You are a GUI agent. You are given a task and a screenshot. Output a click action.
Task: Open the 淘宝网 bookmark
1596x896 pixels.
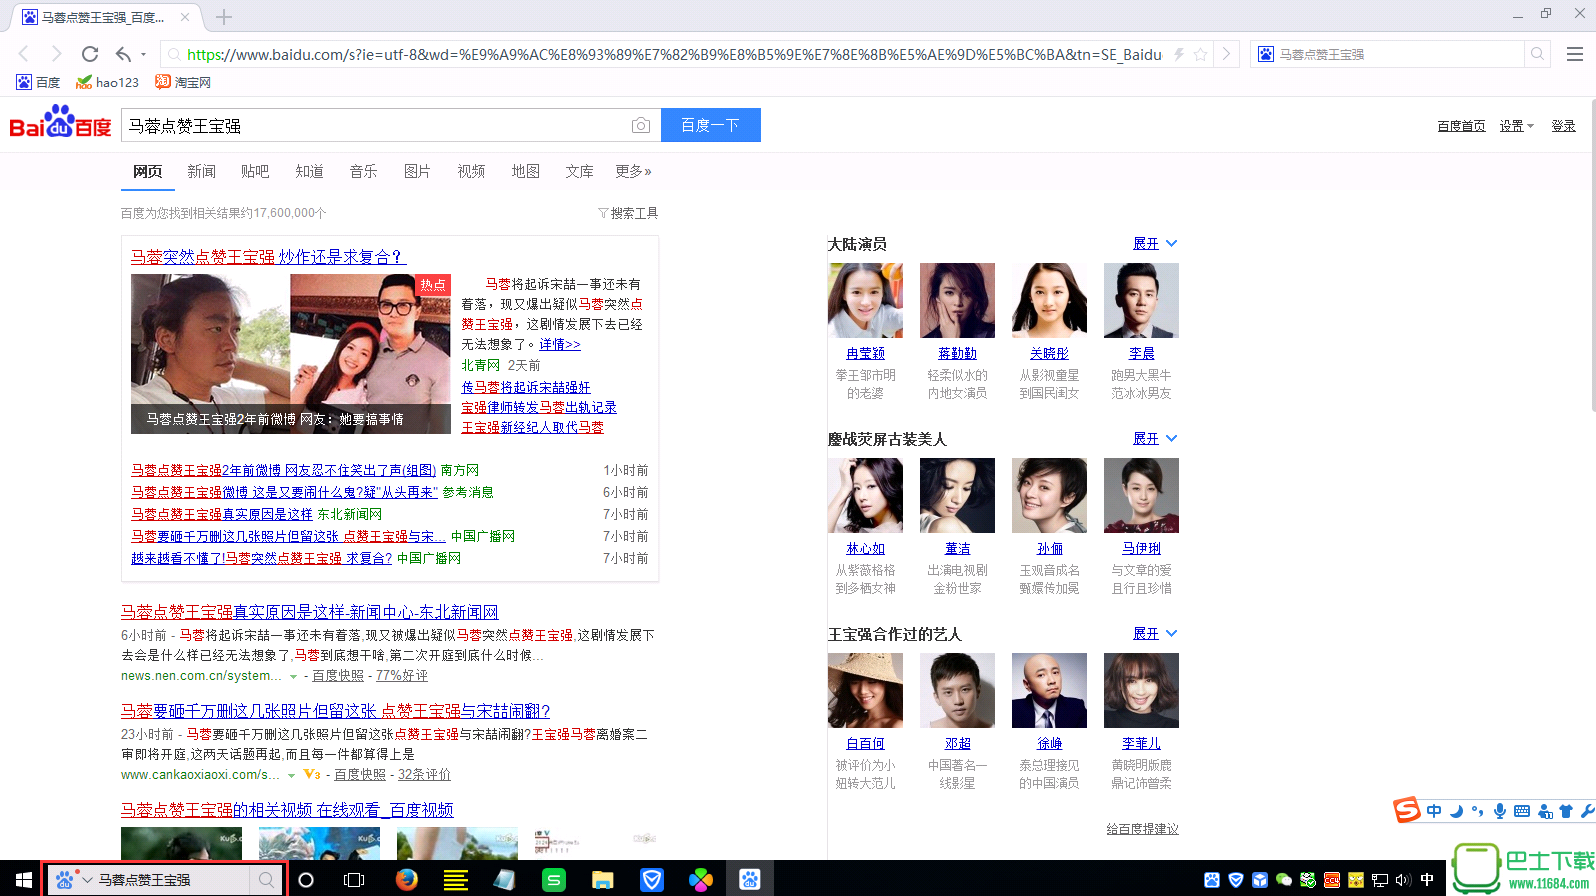click(x=183, y=82)
